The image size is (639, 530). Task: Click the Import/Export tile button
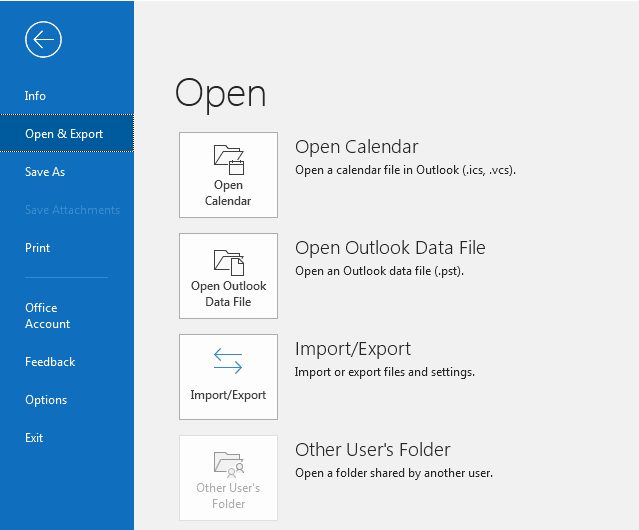pyautogui.click(x=228, y=377)
